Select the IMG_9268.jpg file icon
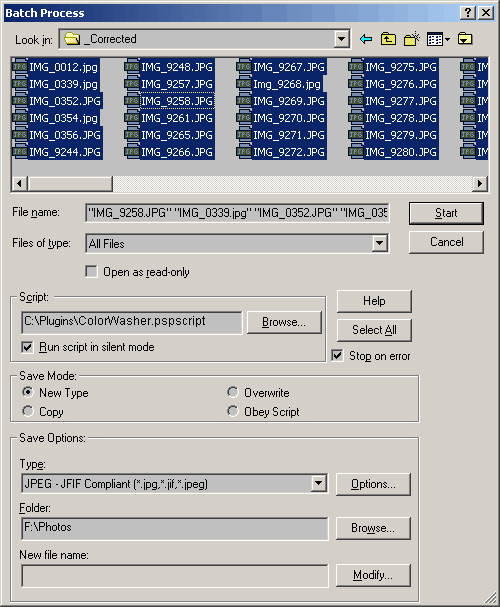The image size is (500, 607). point(244,84)
